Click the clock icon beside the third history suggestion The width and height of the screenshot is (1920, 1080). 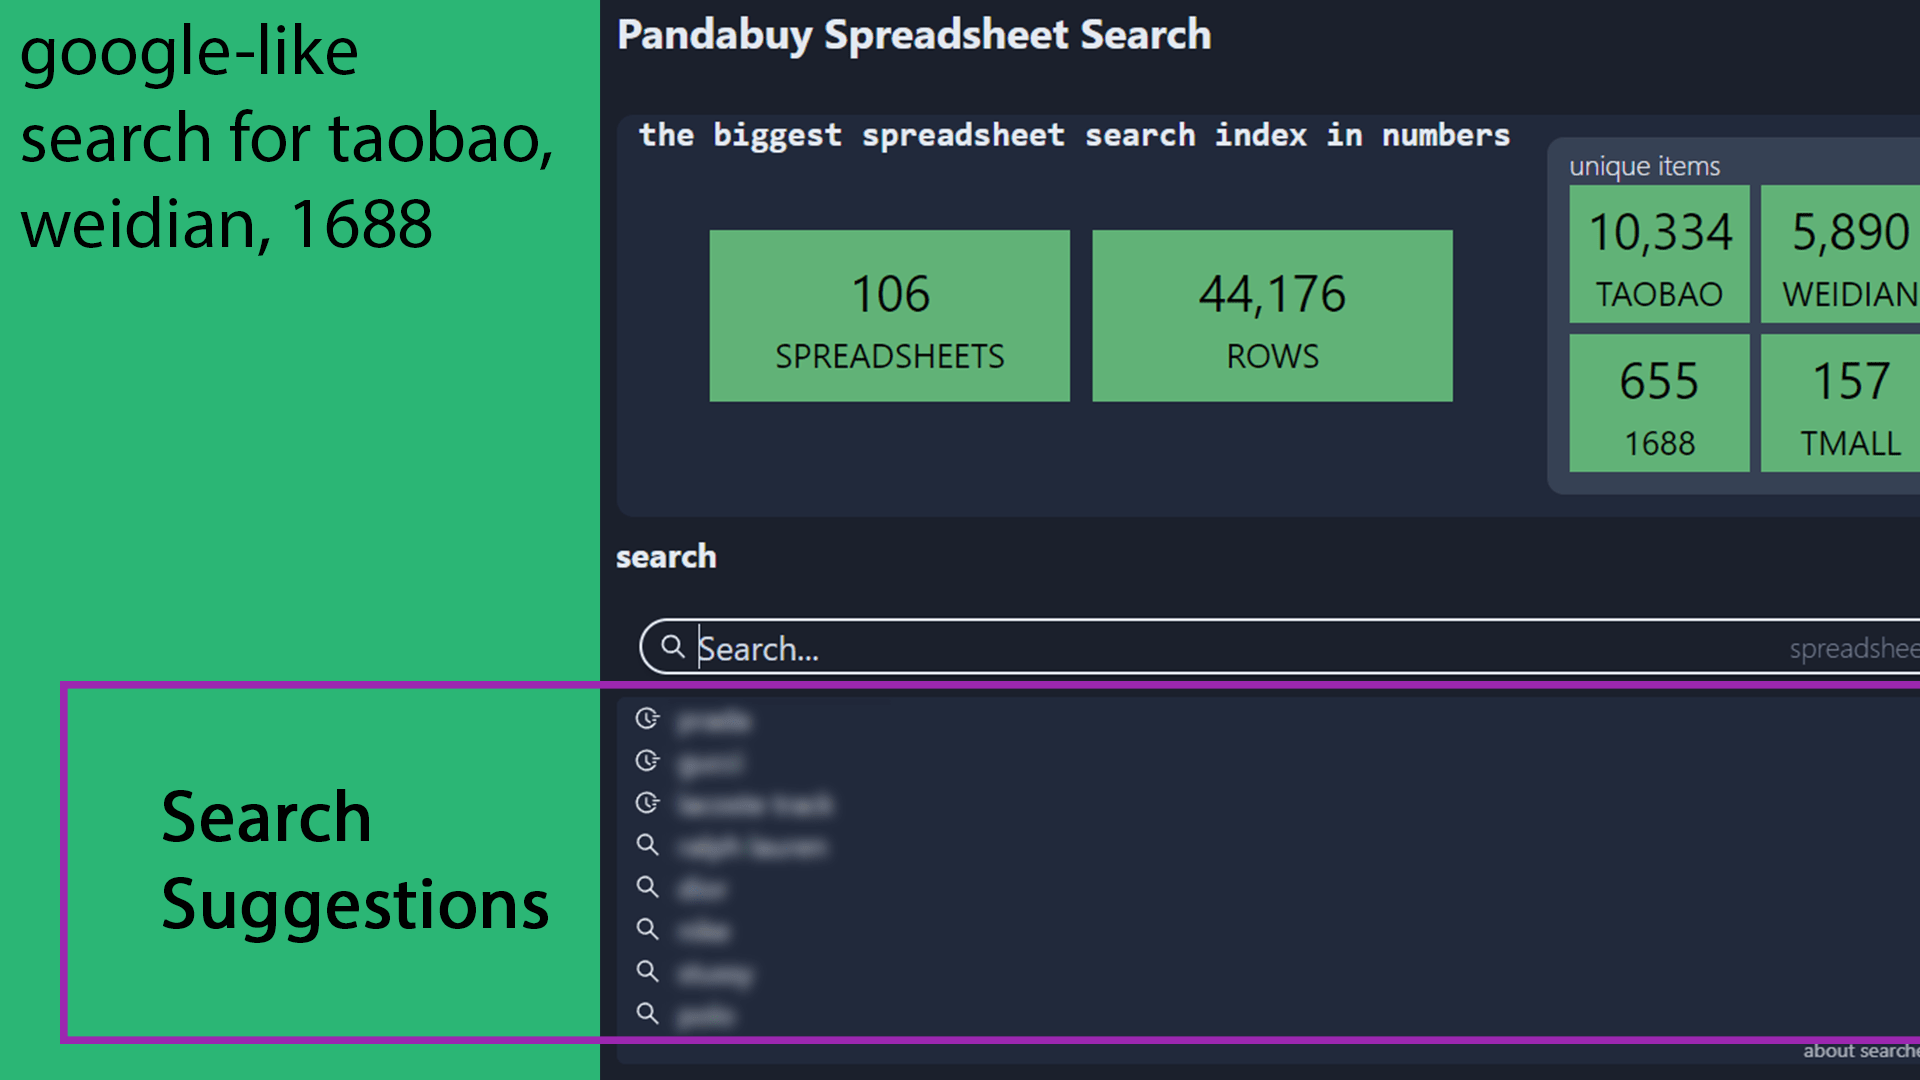pyautogui.click(x=648, y=802)
